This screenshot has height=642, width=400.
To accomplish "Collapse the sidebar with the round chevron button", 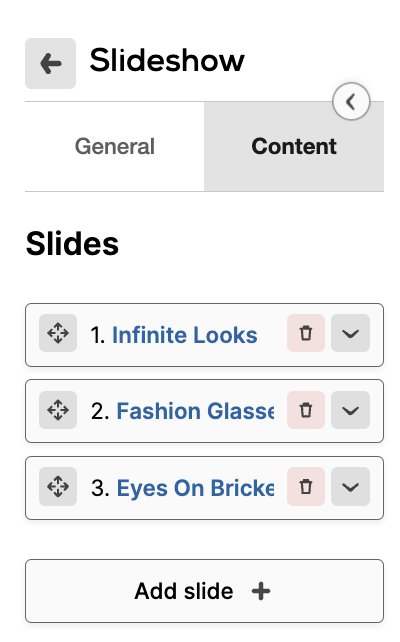I will point(351,102).
